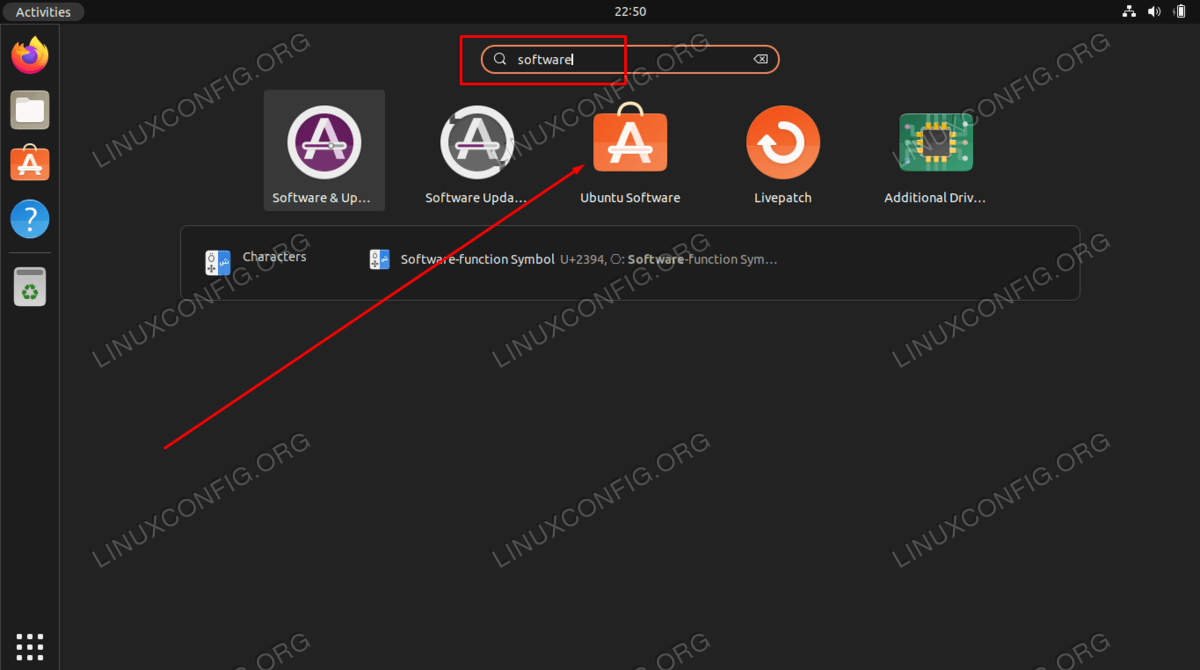The image size is (1200, 670).
Task: Click the network status icon
Action: [x=1130, y=12]
